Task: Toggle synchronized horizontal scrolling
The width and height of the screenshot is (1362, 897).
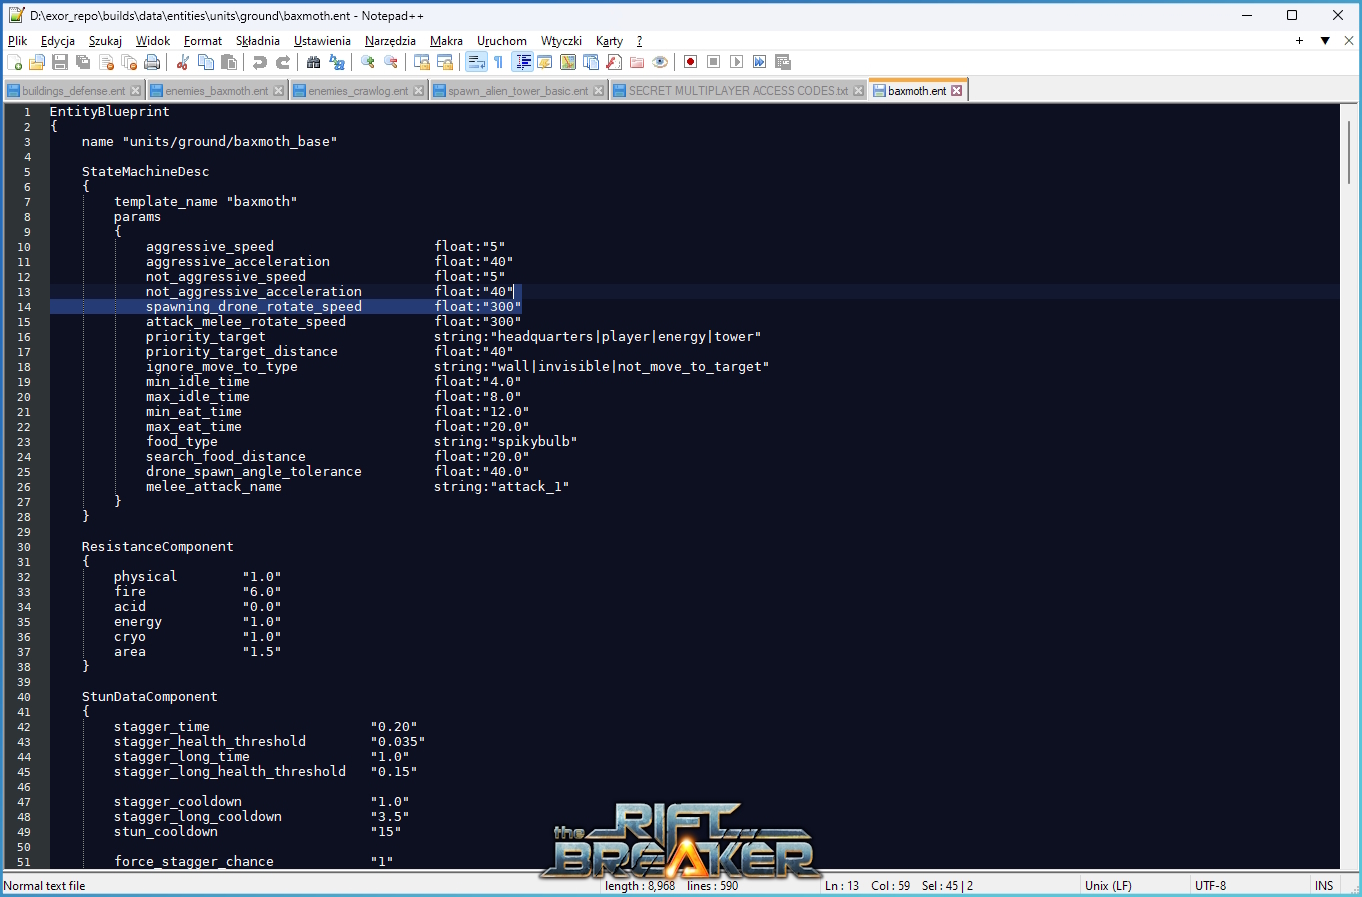Action: click(x=445, y=62)
